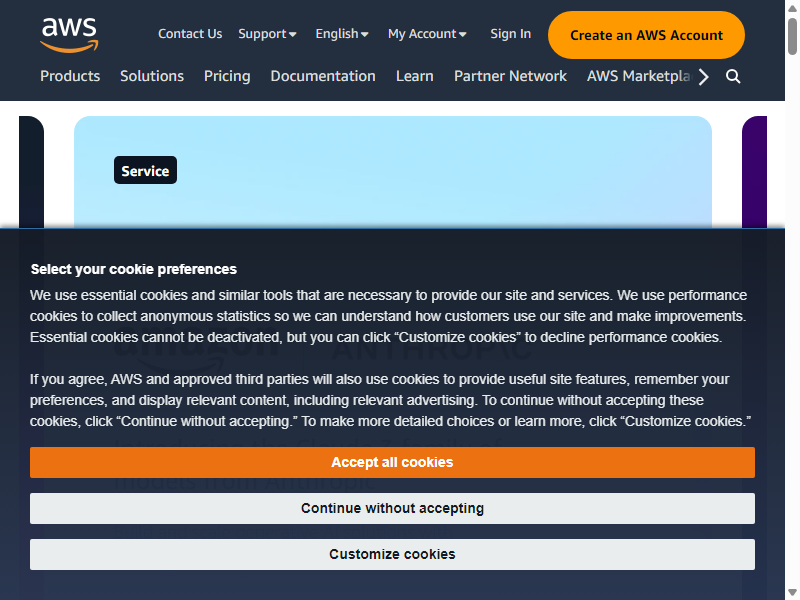Click Create an AWS Account button
This screenshot has width=800, height=600.
pos(646,35)
